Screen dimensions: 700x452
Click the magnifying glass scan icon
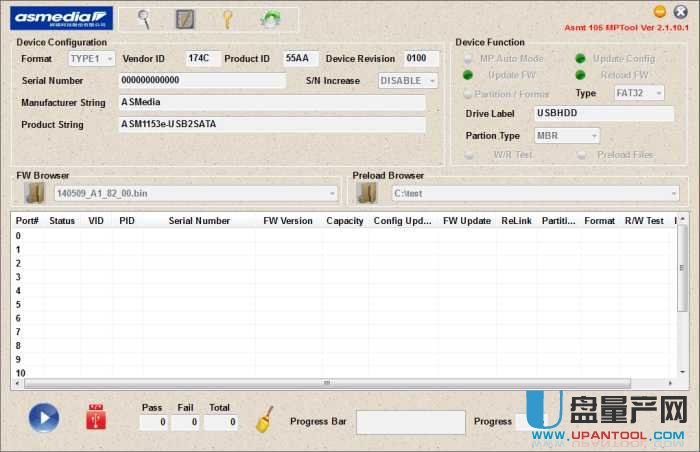143,18
